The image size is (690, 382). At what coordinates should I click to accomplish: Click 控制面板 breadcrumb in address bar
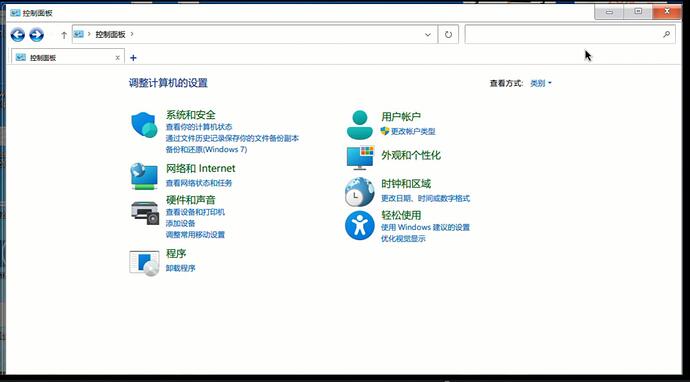click(110, 34)
